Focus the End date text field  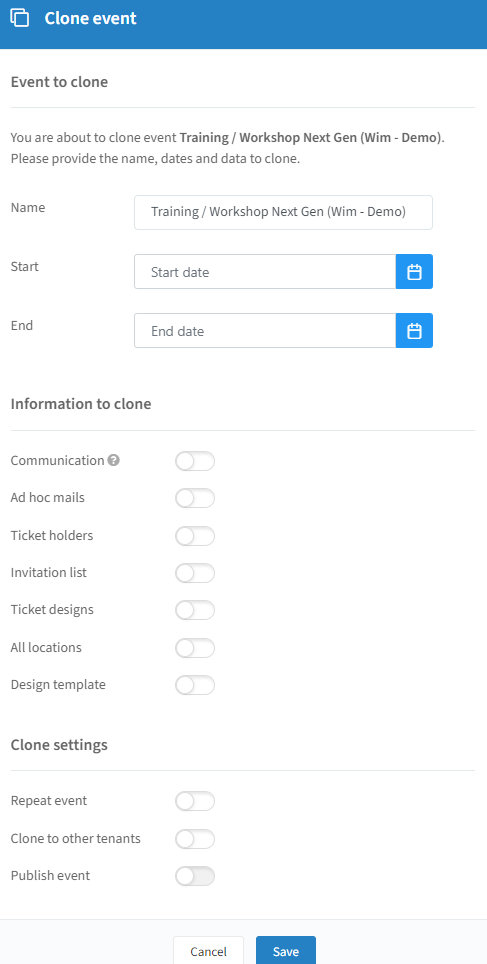click(265, 331)
